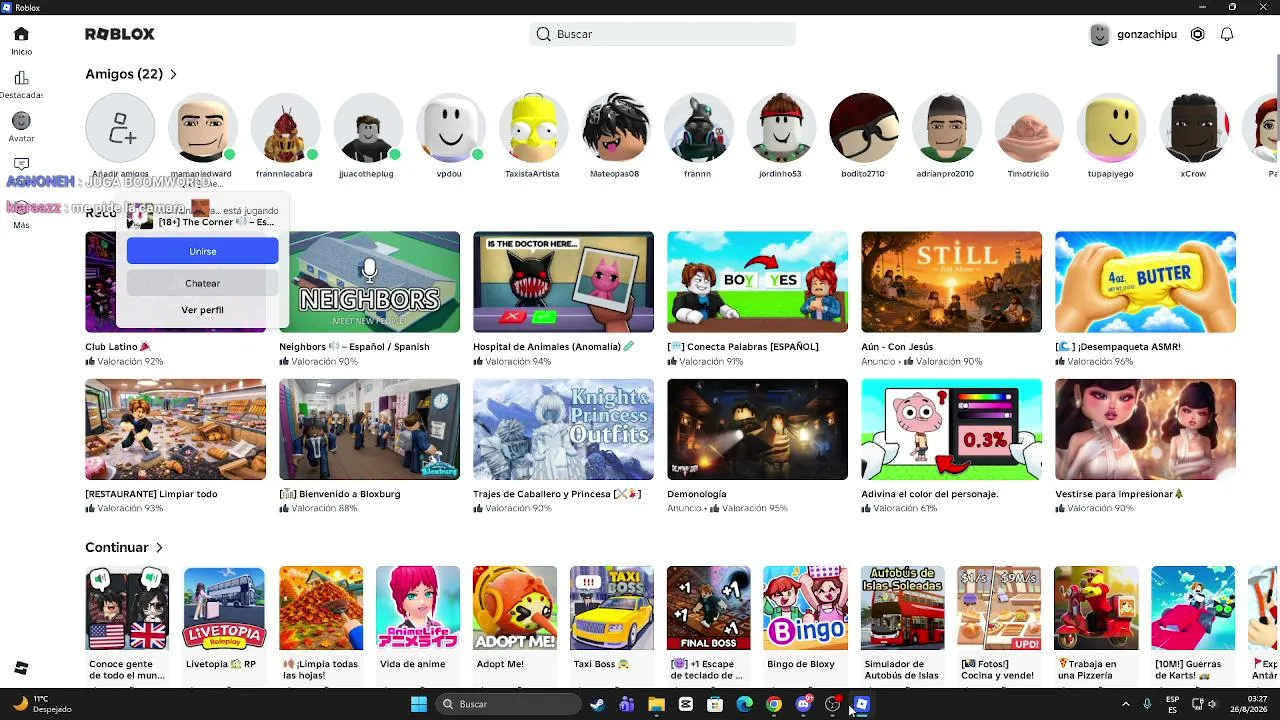Viewport: 1280px width, 720px height.
Task: Open friend frannn's avatar
Action: (698, 128)
